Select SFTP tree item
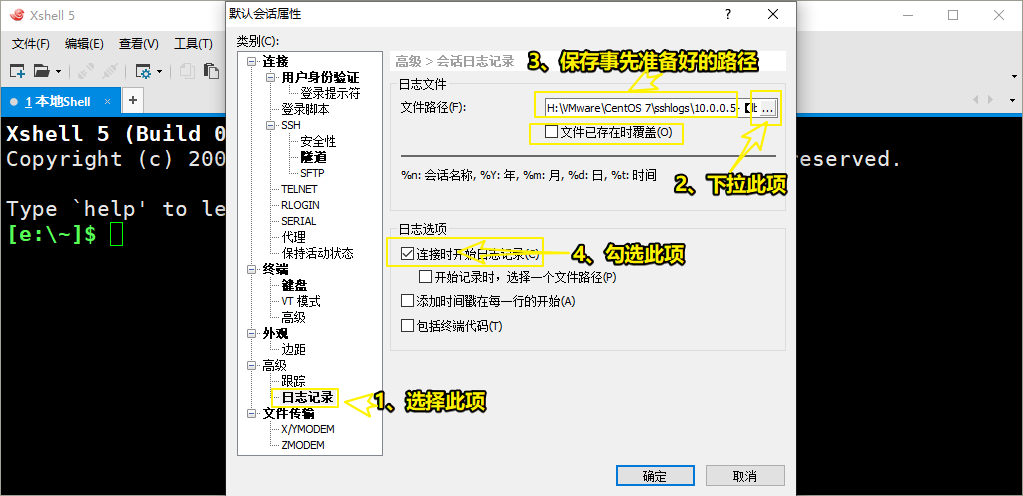Screen dimensions: 1023x496 pos(312,173)
